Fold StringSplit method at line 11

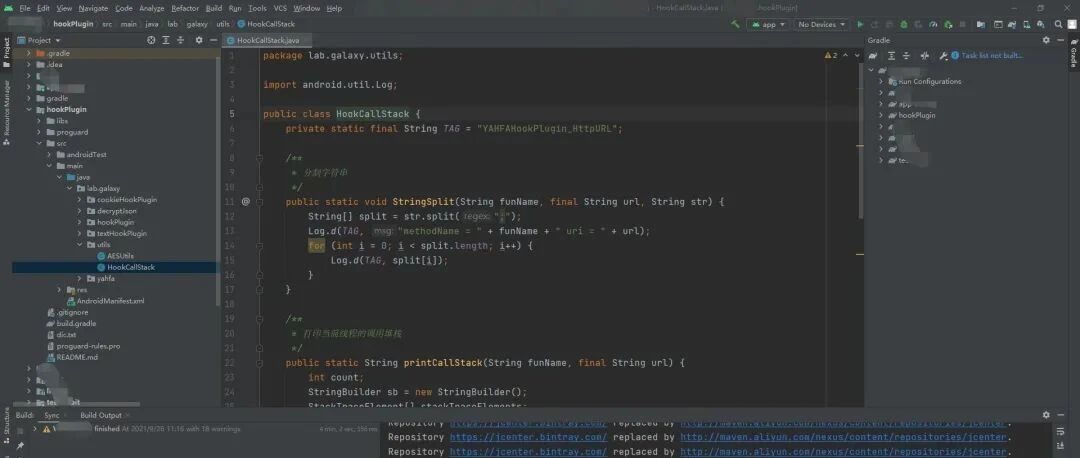point(260,202)
